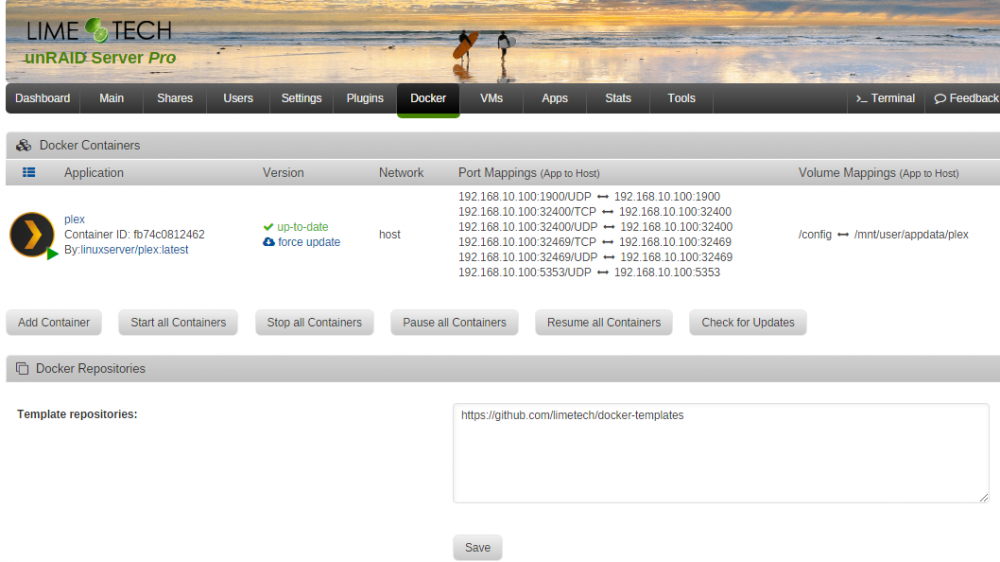
Task: Select the Docker tab
Action: (428, 99)
